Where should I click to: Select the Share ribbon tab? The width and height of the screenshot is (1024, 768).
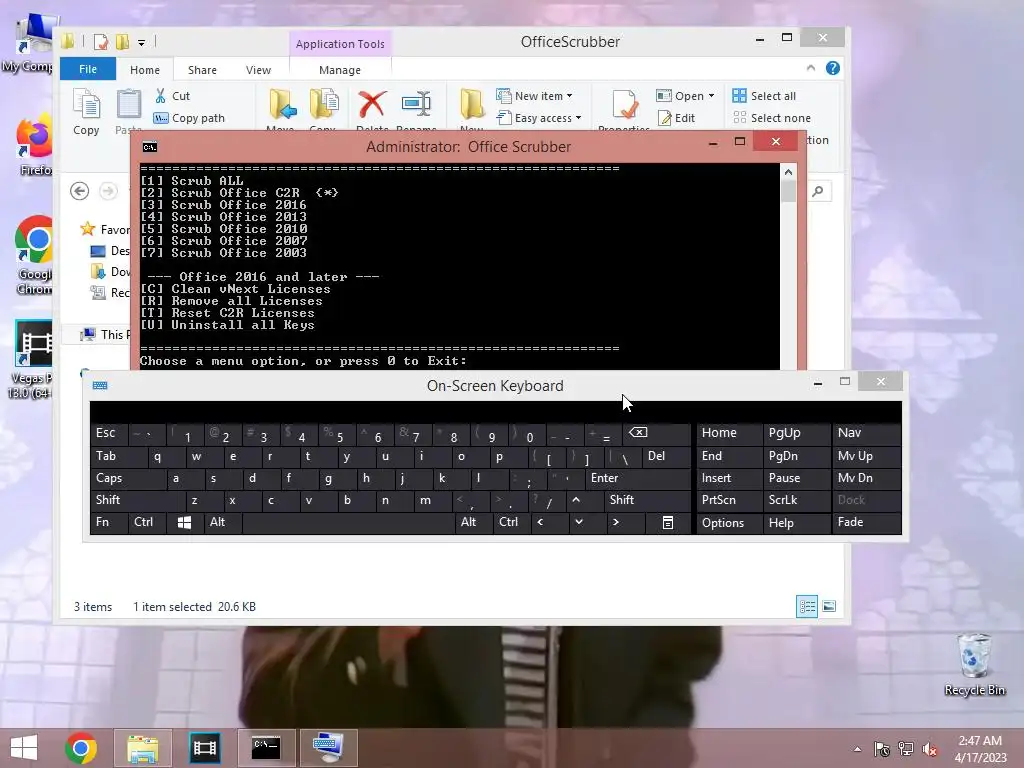click(202, 70)
